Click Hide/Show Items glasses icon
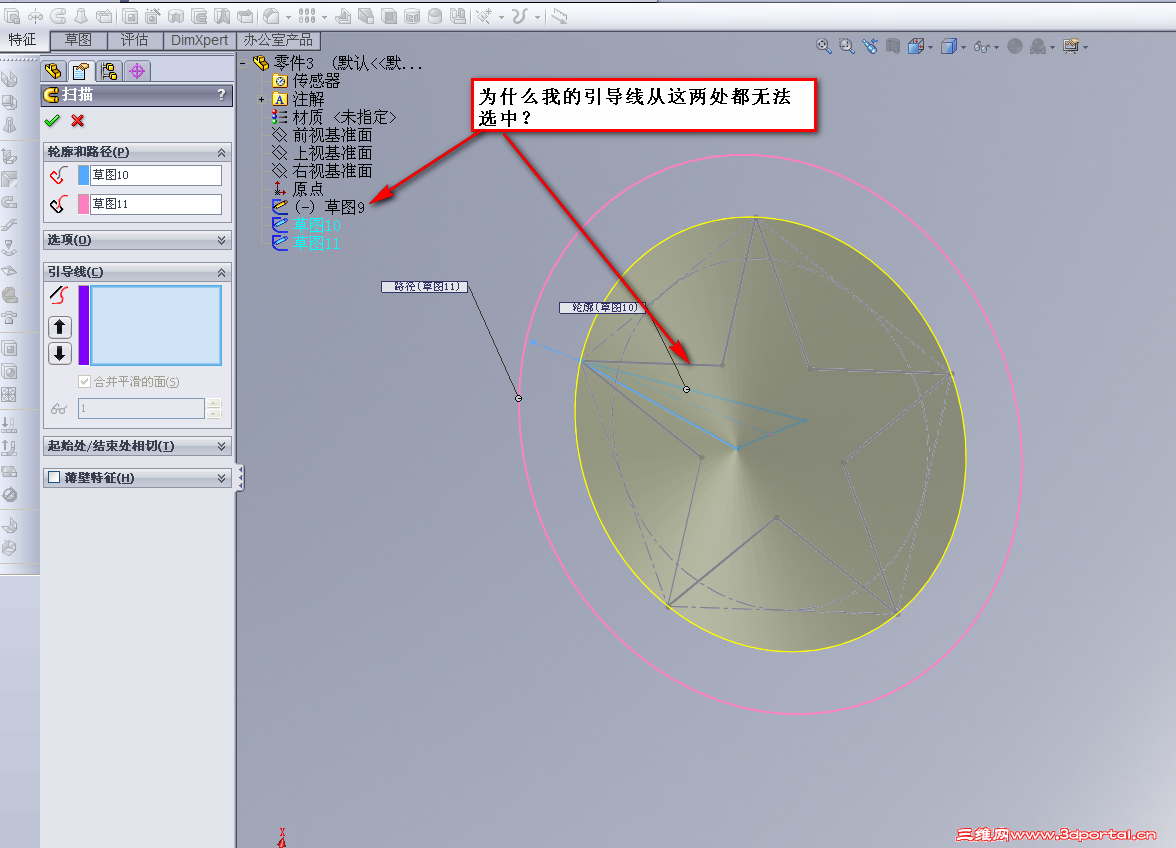The image size is (1176, 848). (x=982, y=47)
